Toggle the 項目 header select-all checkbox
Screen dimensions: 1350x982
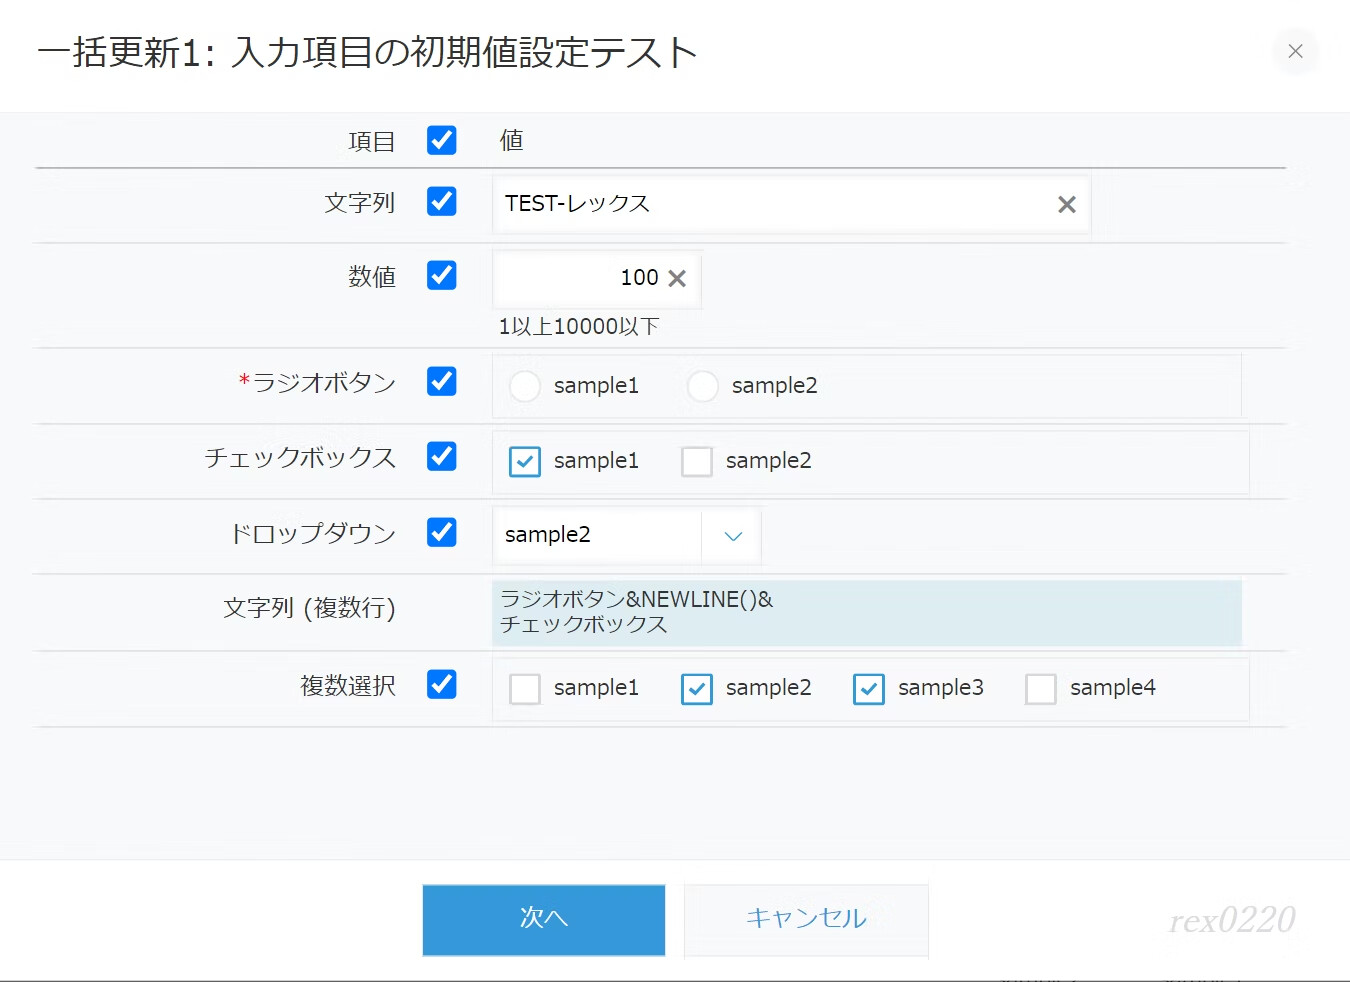pos(442,141)
